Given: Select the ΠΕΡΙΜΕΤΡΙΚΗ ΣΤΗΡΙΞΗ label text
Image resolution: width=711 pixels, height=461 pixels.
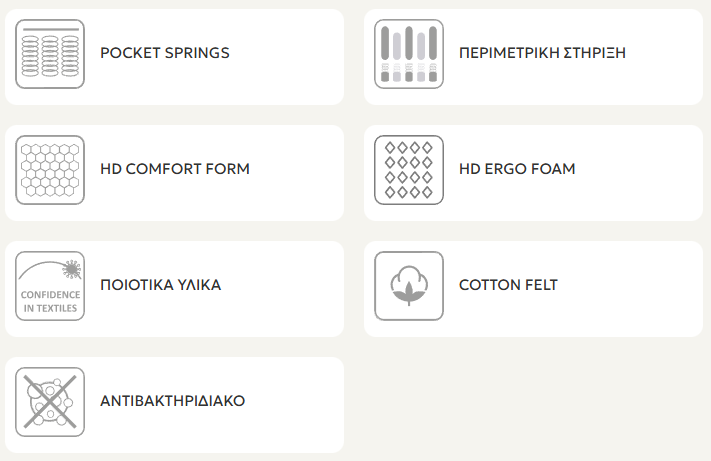Looking at the screenshot, I should coord(542,53).
